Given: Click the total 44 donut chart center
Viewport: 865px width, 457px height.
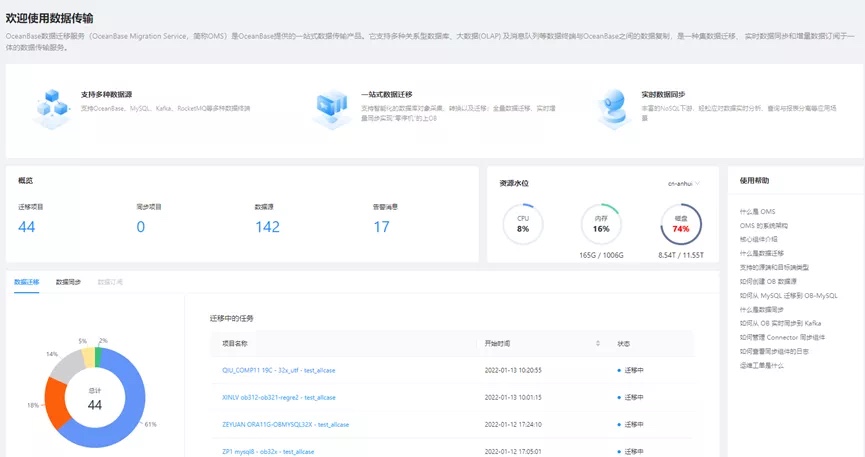Looking at the screenshot, I should click(x=95, y=399).
